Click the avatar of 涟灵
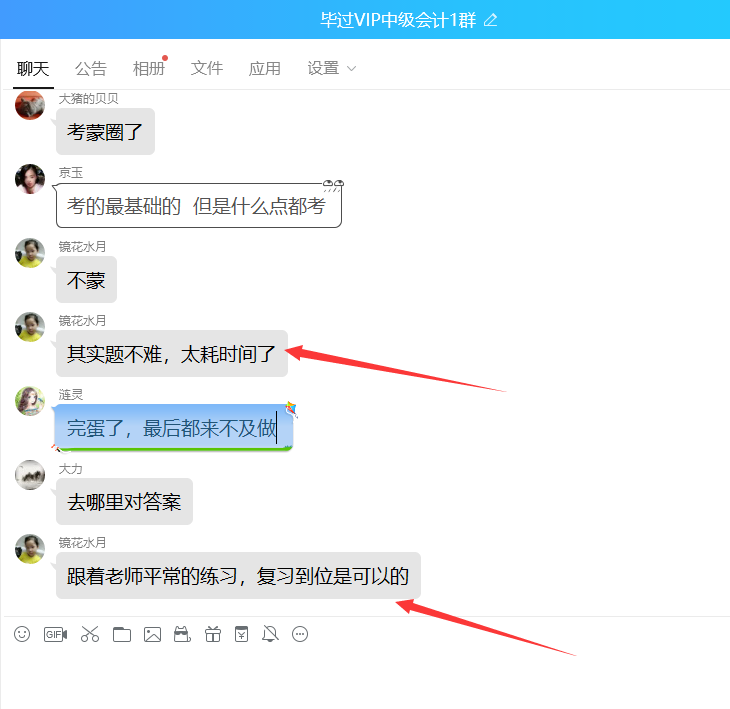 pos(30,401)
